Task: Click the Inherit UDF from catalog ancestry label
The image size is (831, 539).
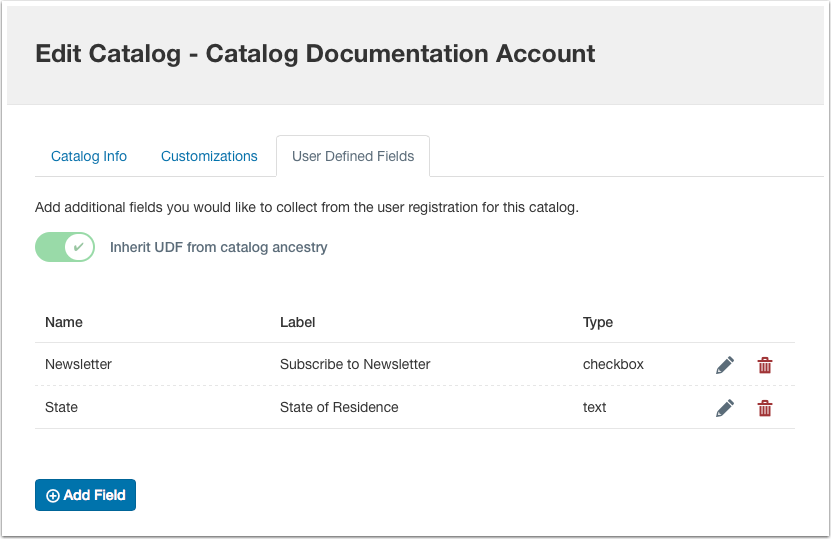Action: [218, 247]
